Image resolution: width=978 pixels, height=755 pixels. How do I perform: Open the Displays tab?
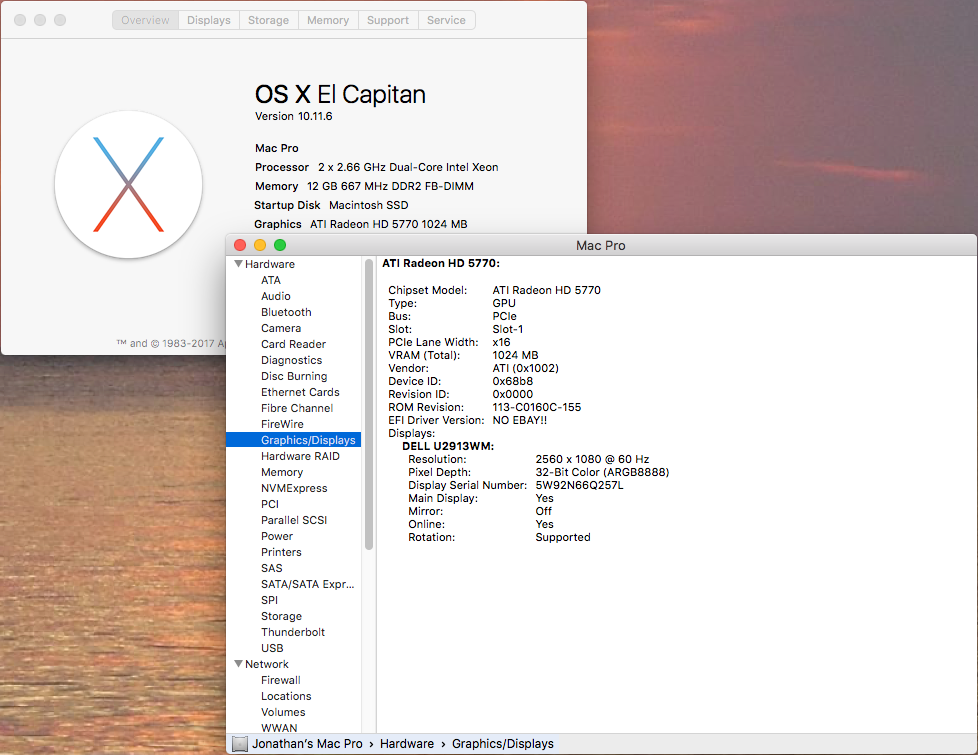[209, 20]
